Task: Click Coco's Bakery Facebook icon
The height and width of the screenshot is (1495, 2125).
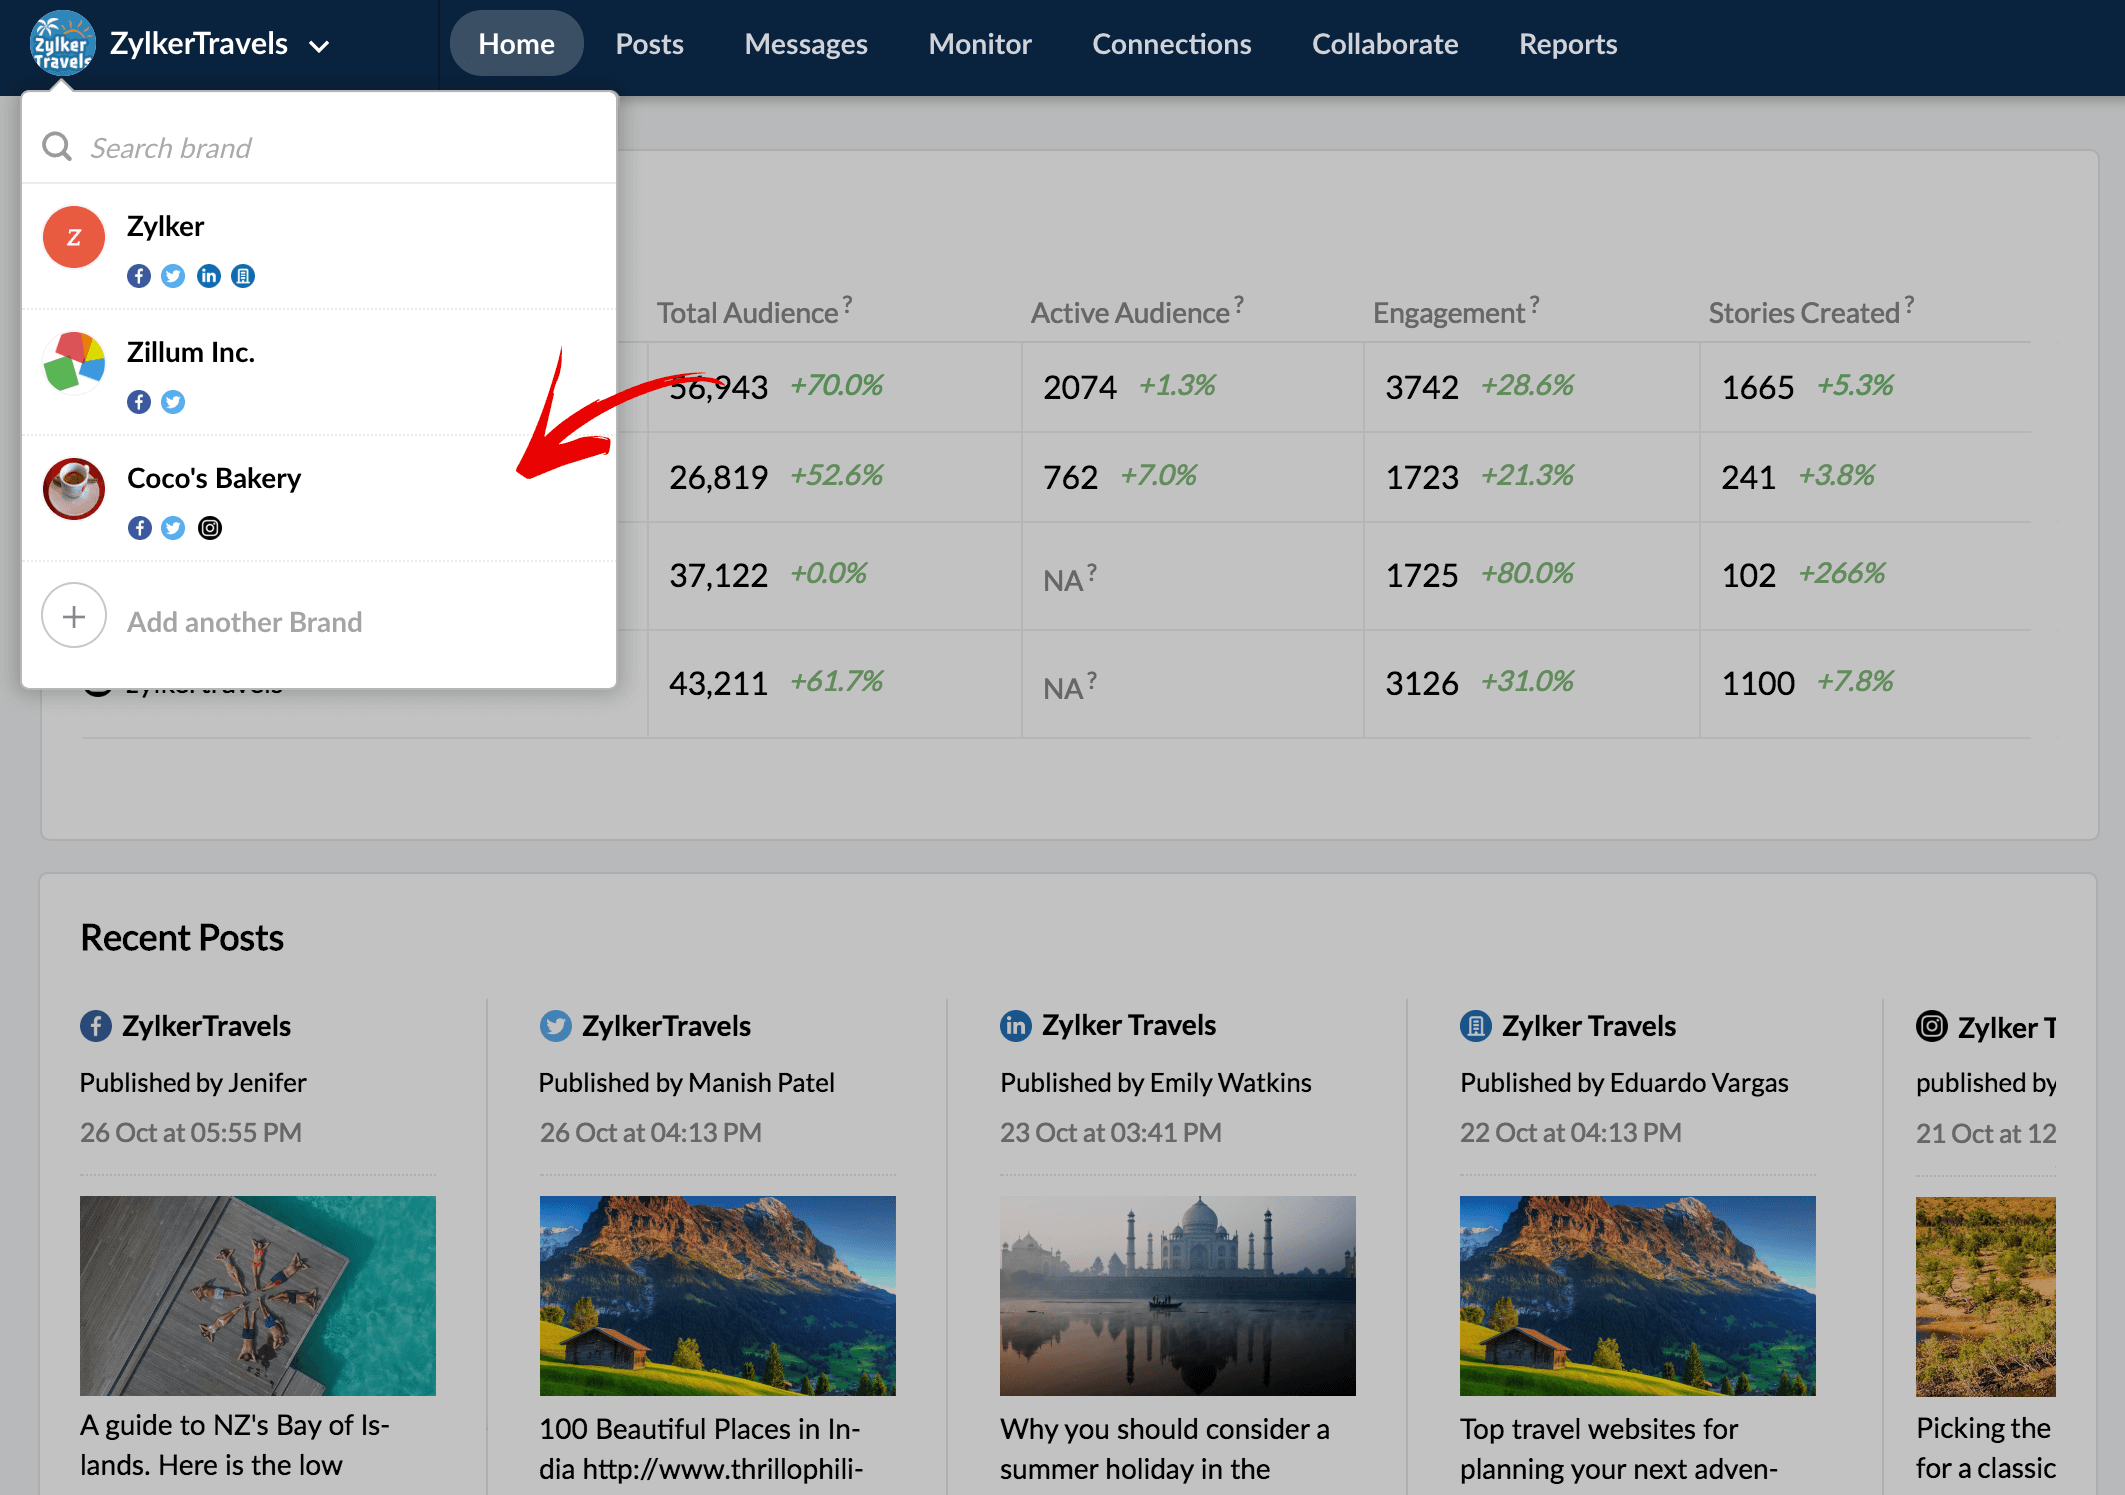Action: [x=139, y=528]
